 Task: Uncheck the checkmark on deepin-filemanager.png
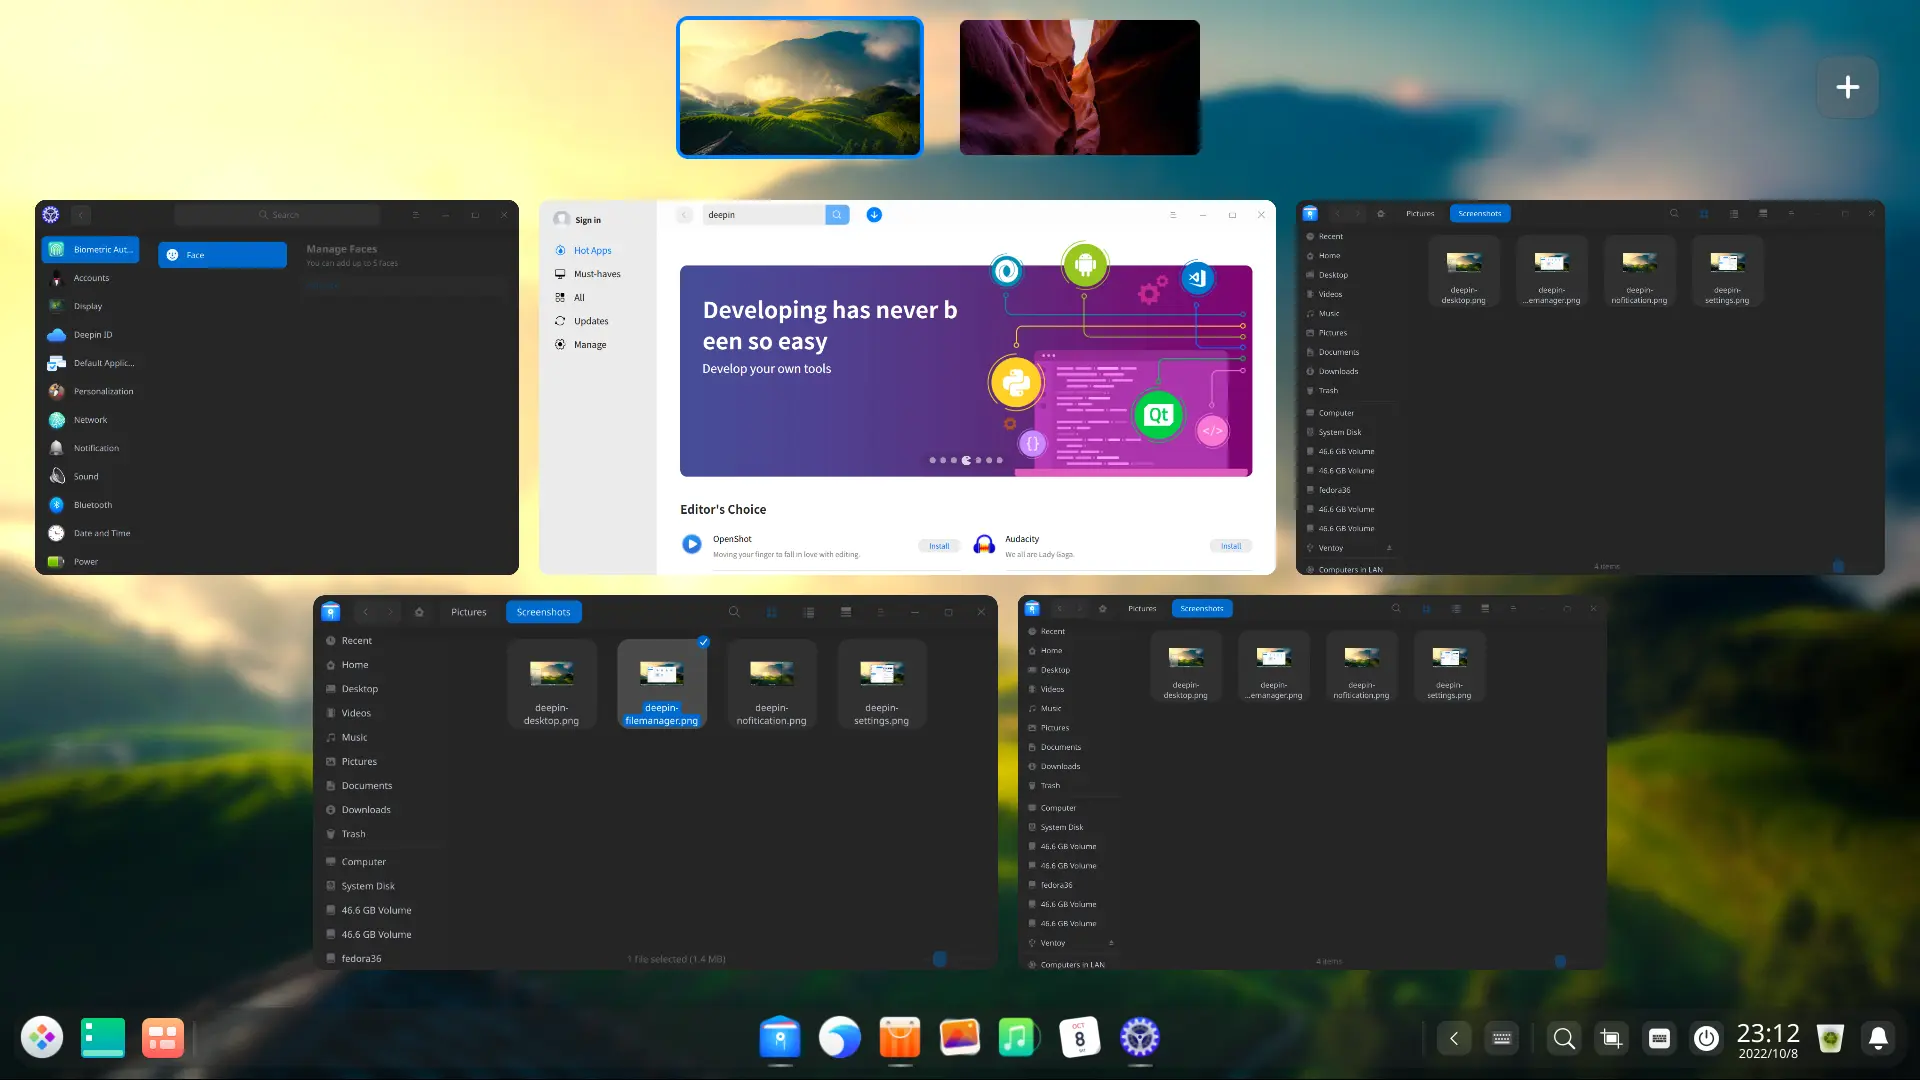point(704,642)
